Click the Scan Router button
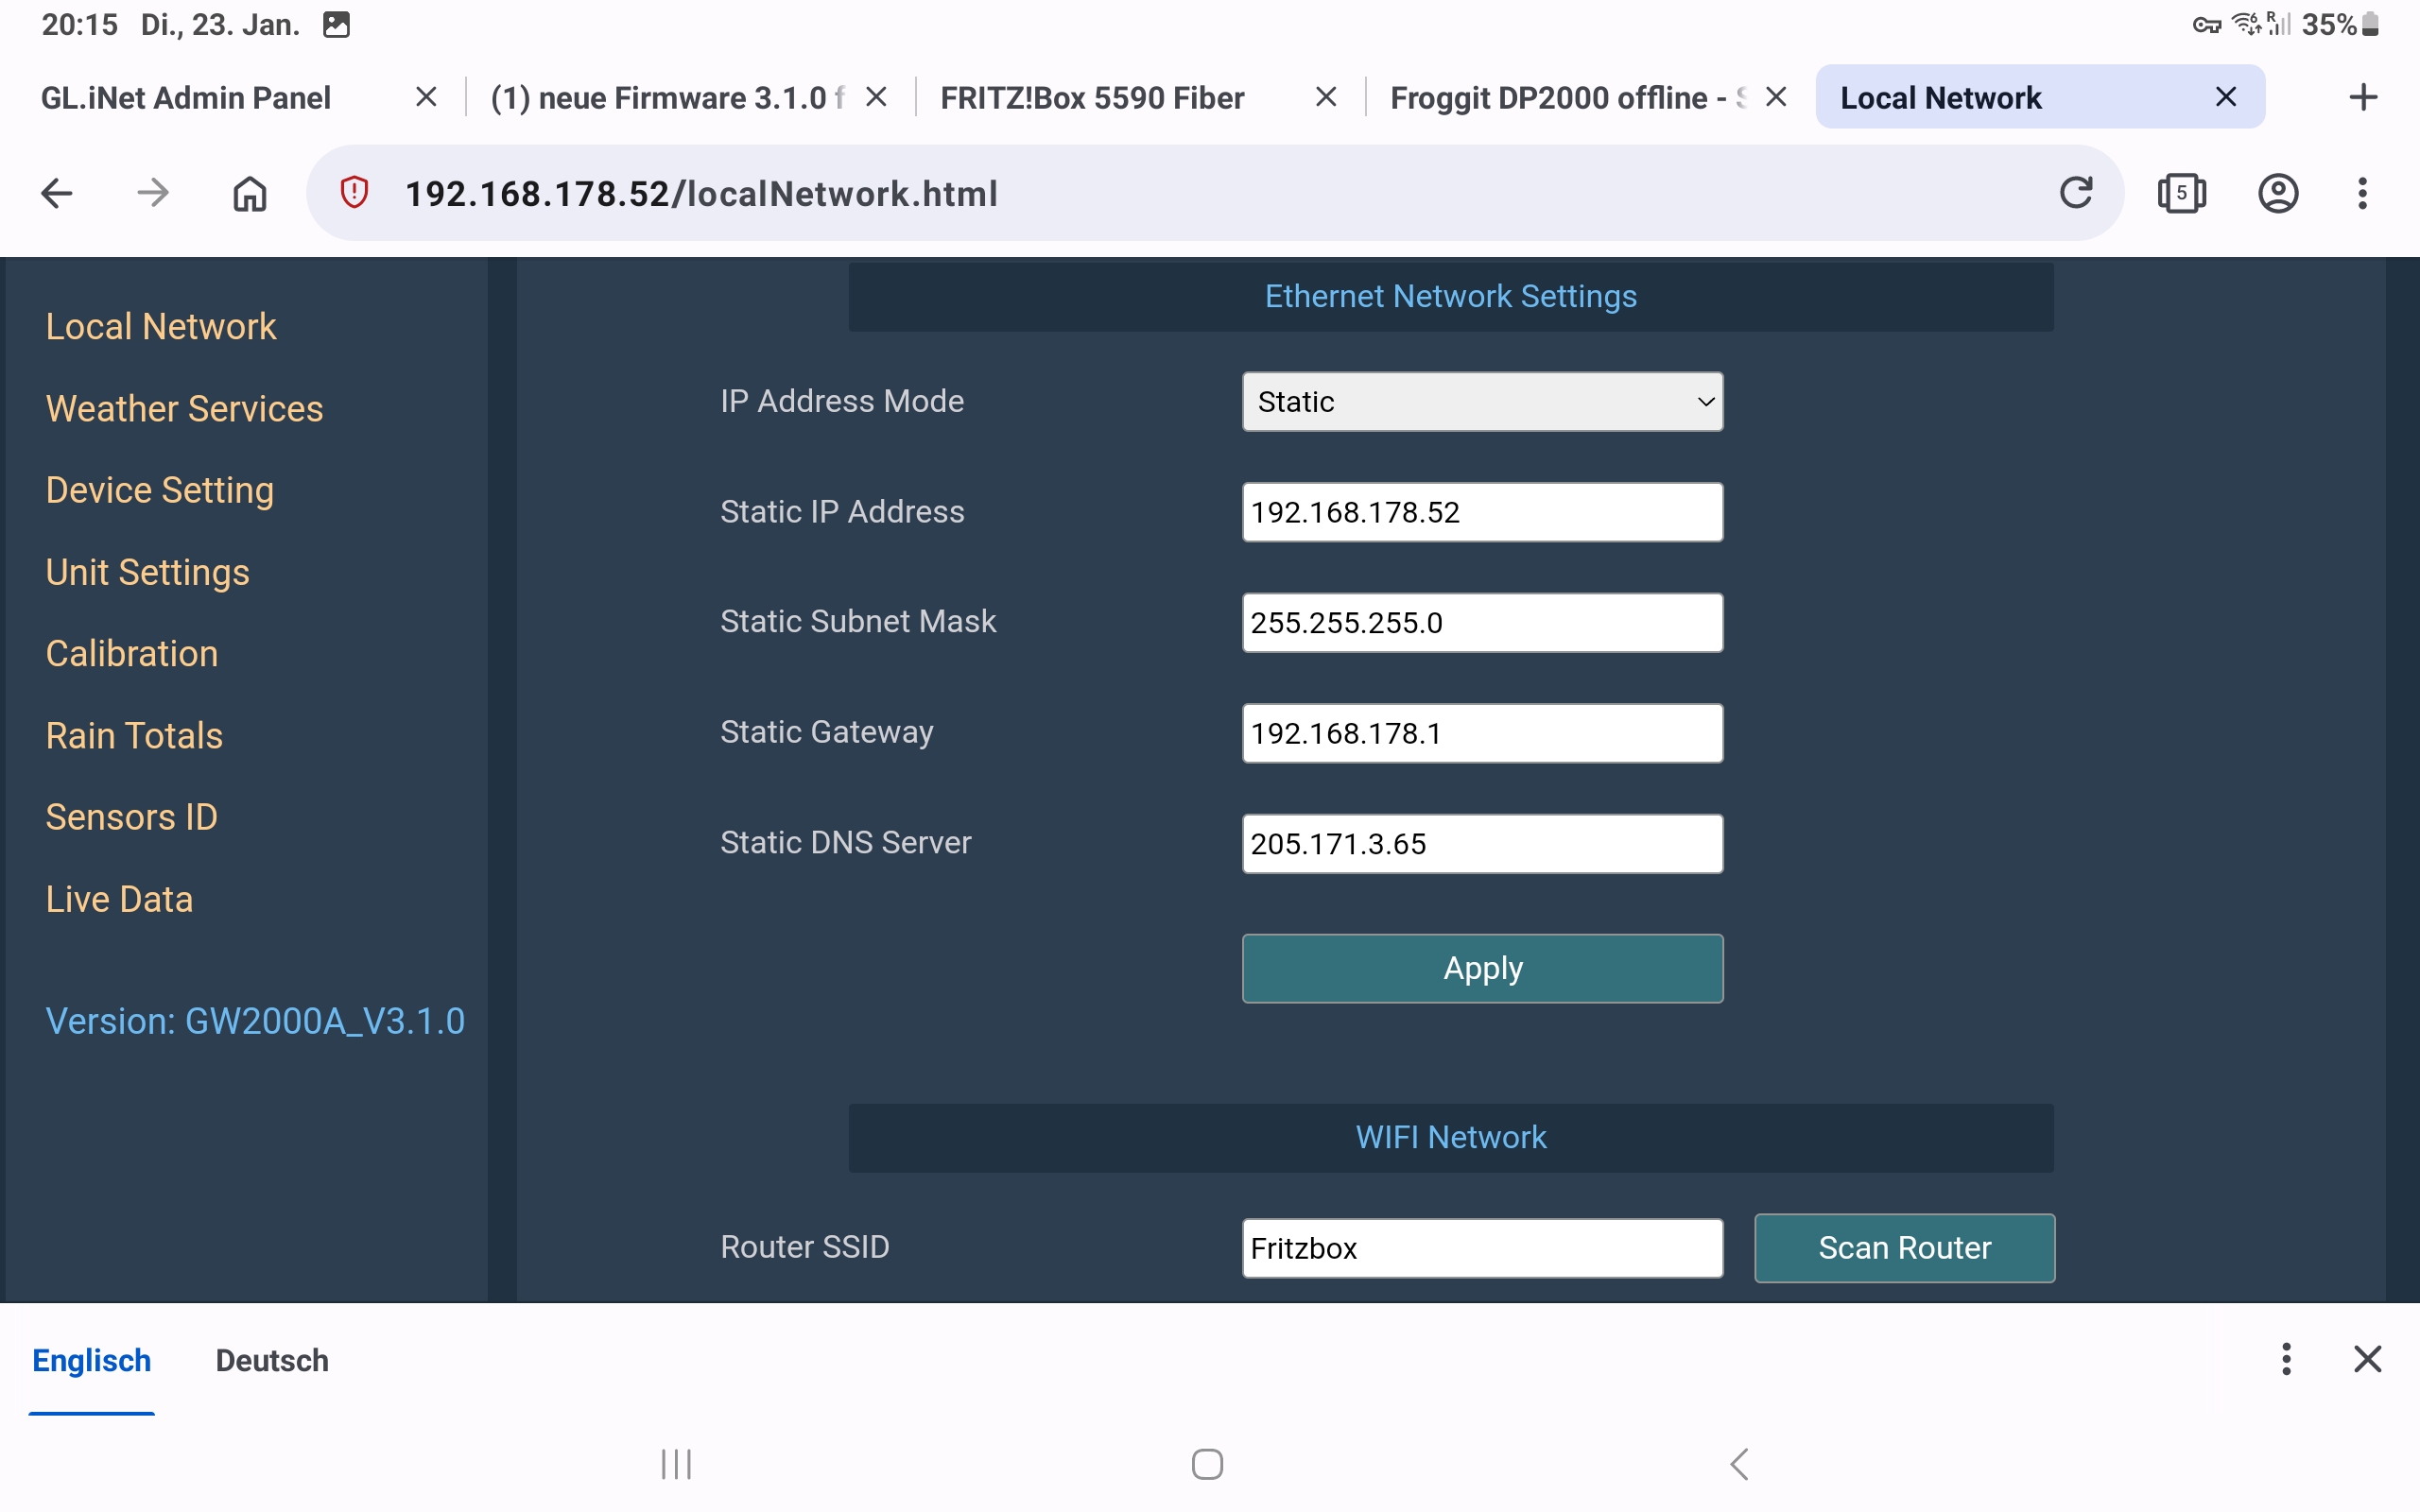2420x1512 pixels. pyautogui.click(x=1903, y=1248)
